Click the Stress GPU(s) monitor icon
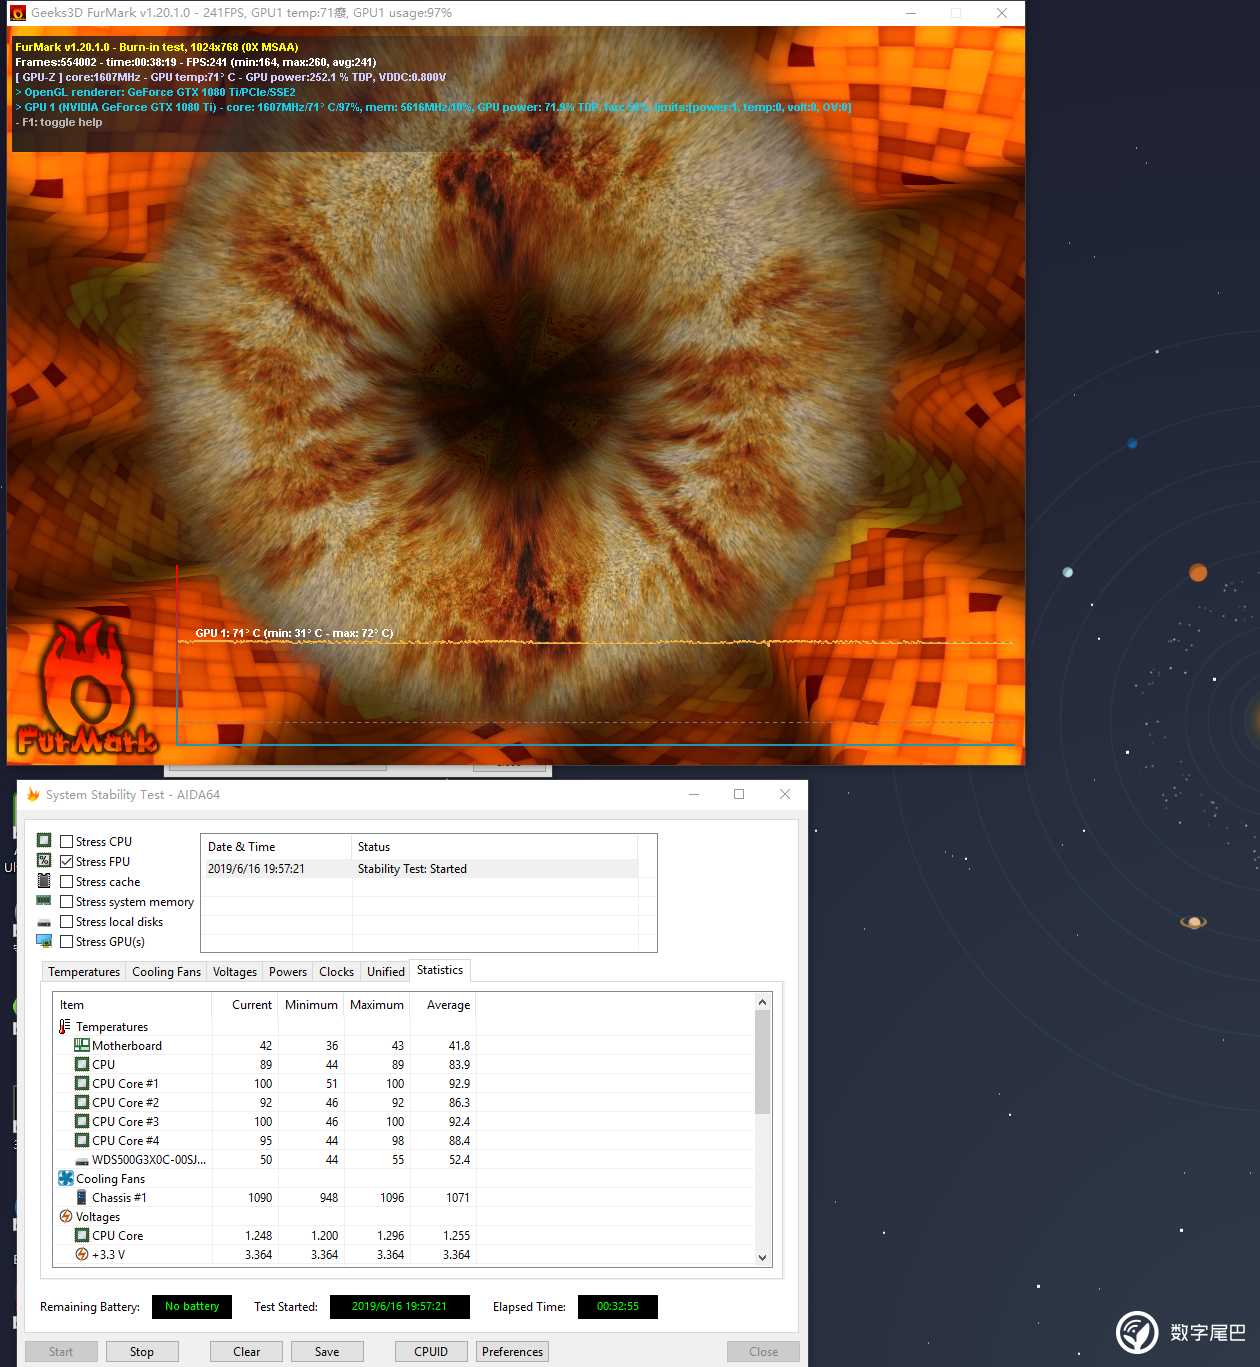The image size is (1260, 1367). coord(44,941)
